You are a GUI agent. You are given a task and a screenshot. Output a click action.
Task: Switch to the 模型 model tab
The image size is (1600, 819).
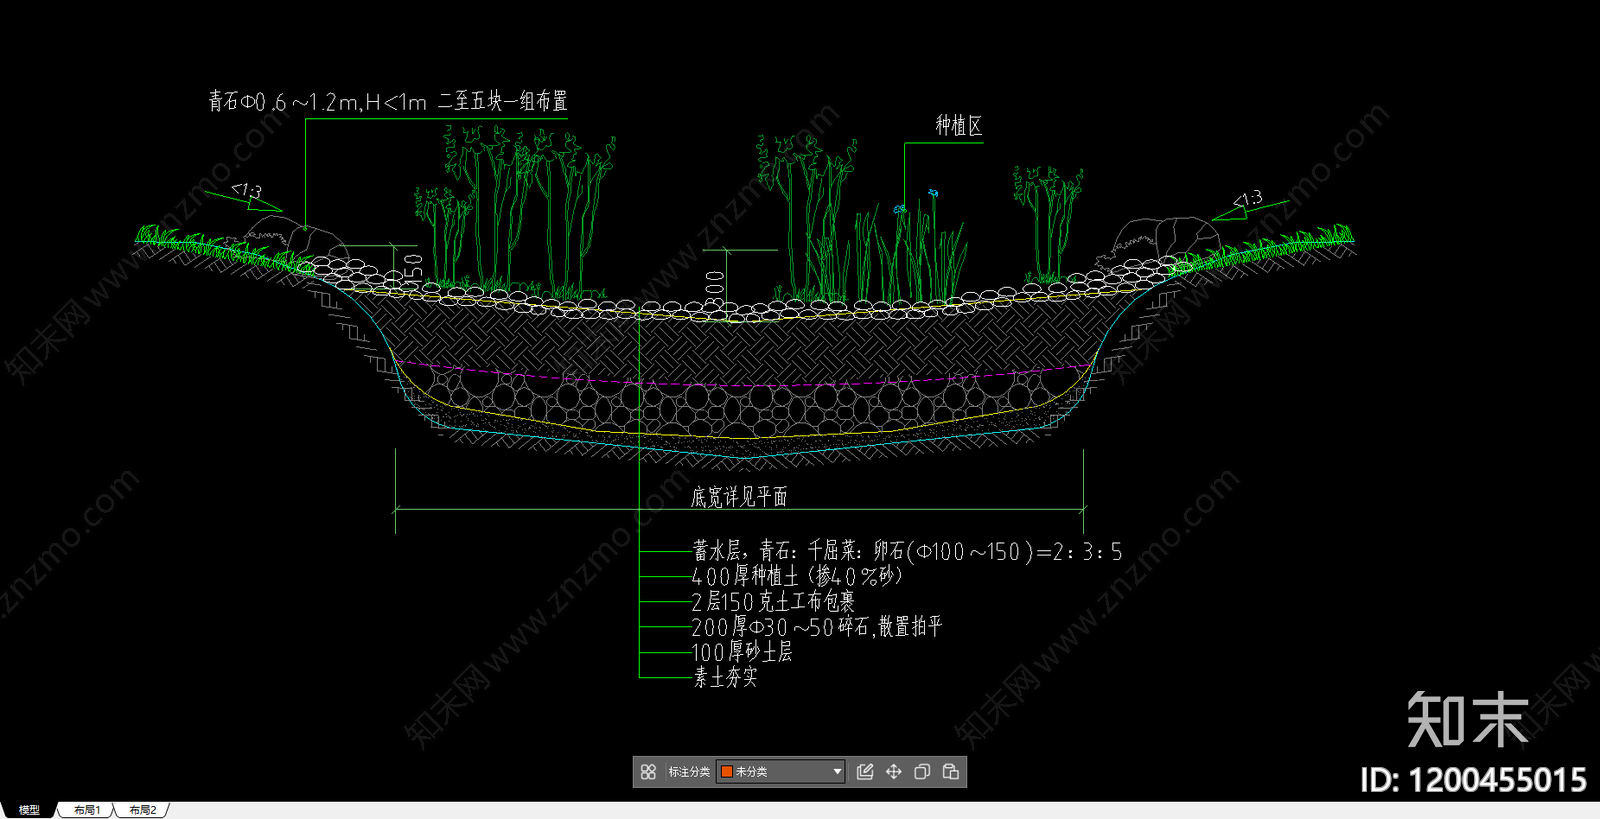29,810
